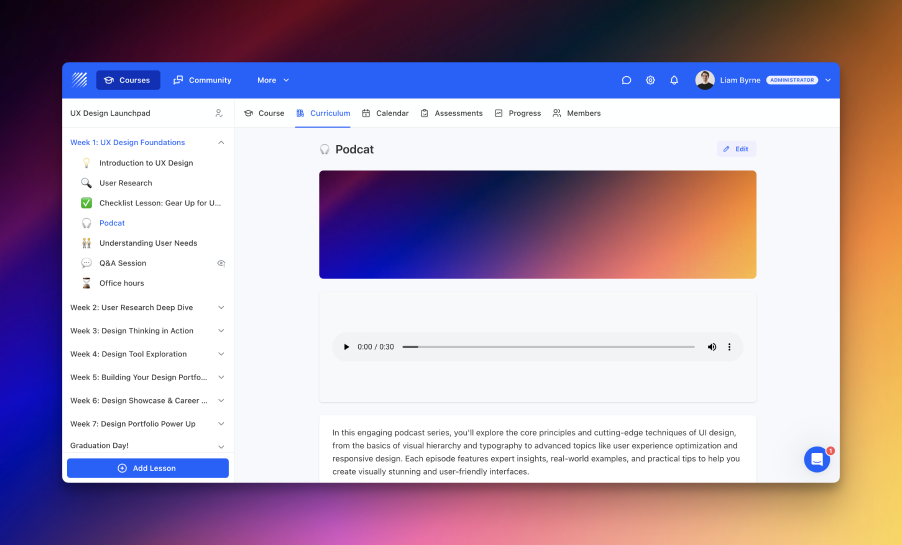Select the Podcat lesson in sidebar
Viewport: 902px width, 545px height.
coord(112,223)
